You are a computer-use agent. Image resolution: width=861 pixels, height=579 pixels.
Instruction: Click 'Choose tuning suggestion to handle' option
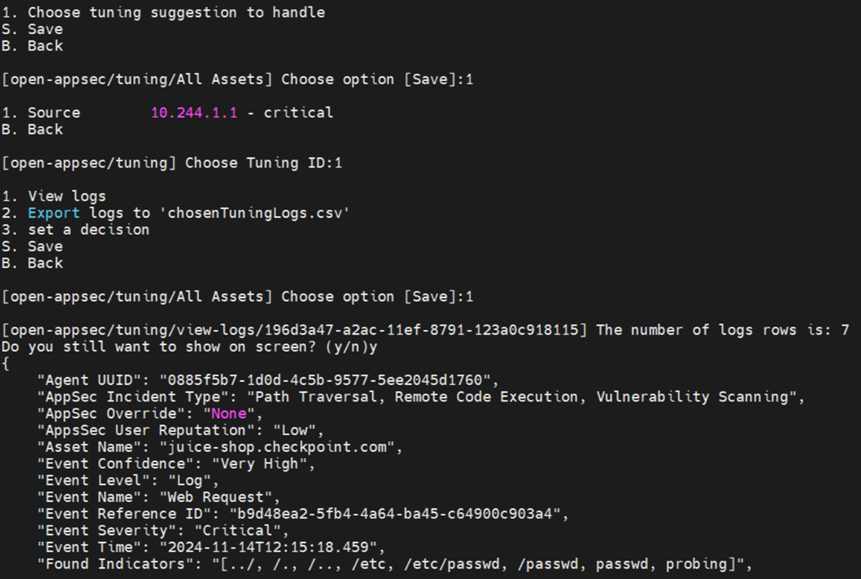175,12
